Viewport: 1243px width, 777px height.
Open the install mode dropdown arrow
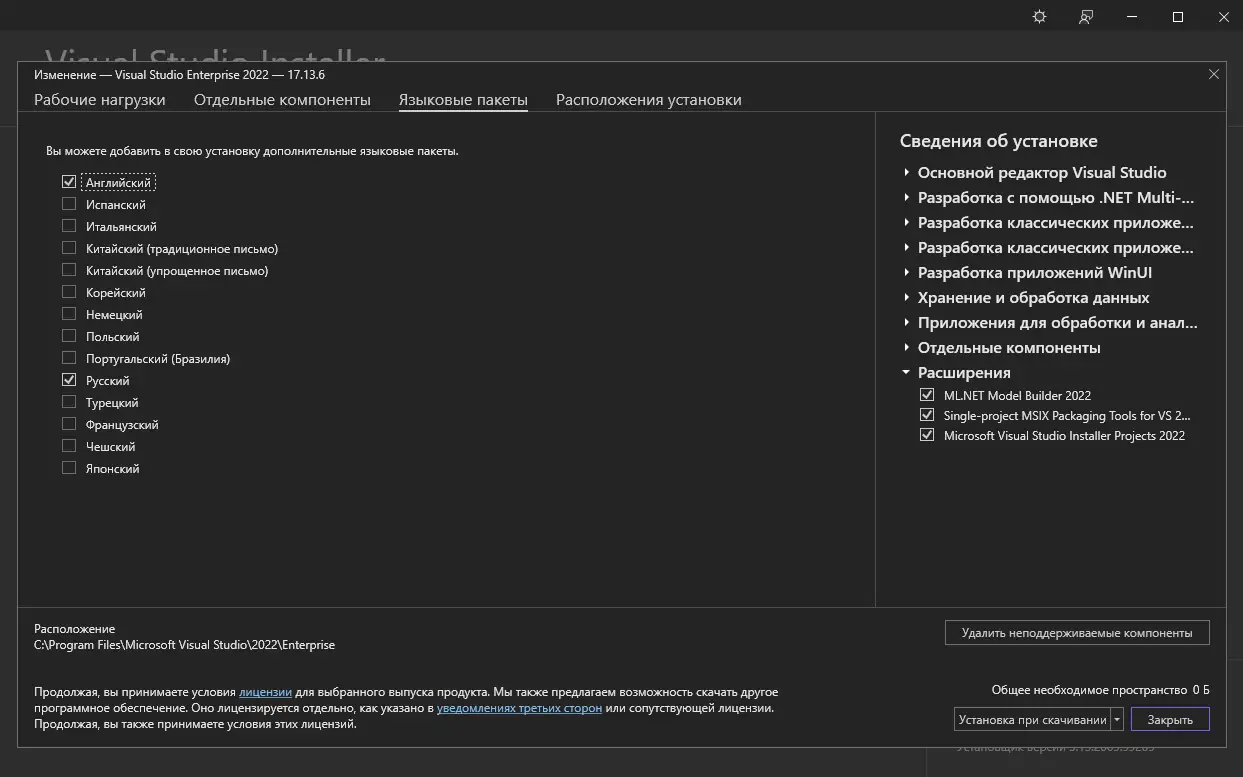pyautogui.click(x=1117, y=719)
